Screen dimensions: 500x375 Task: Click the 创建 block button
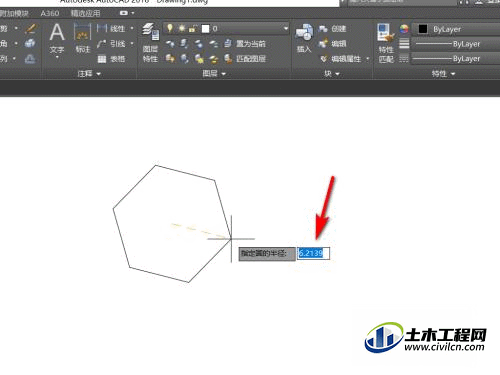point(332,29)
